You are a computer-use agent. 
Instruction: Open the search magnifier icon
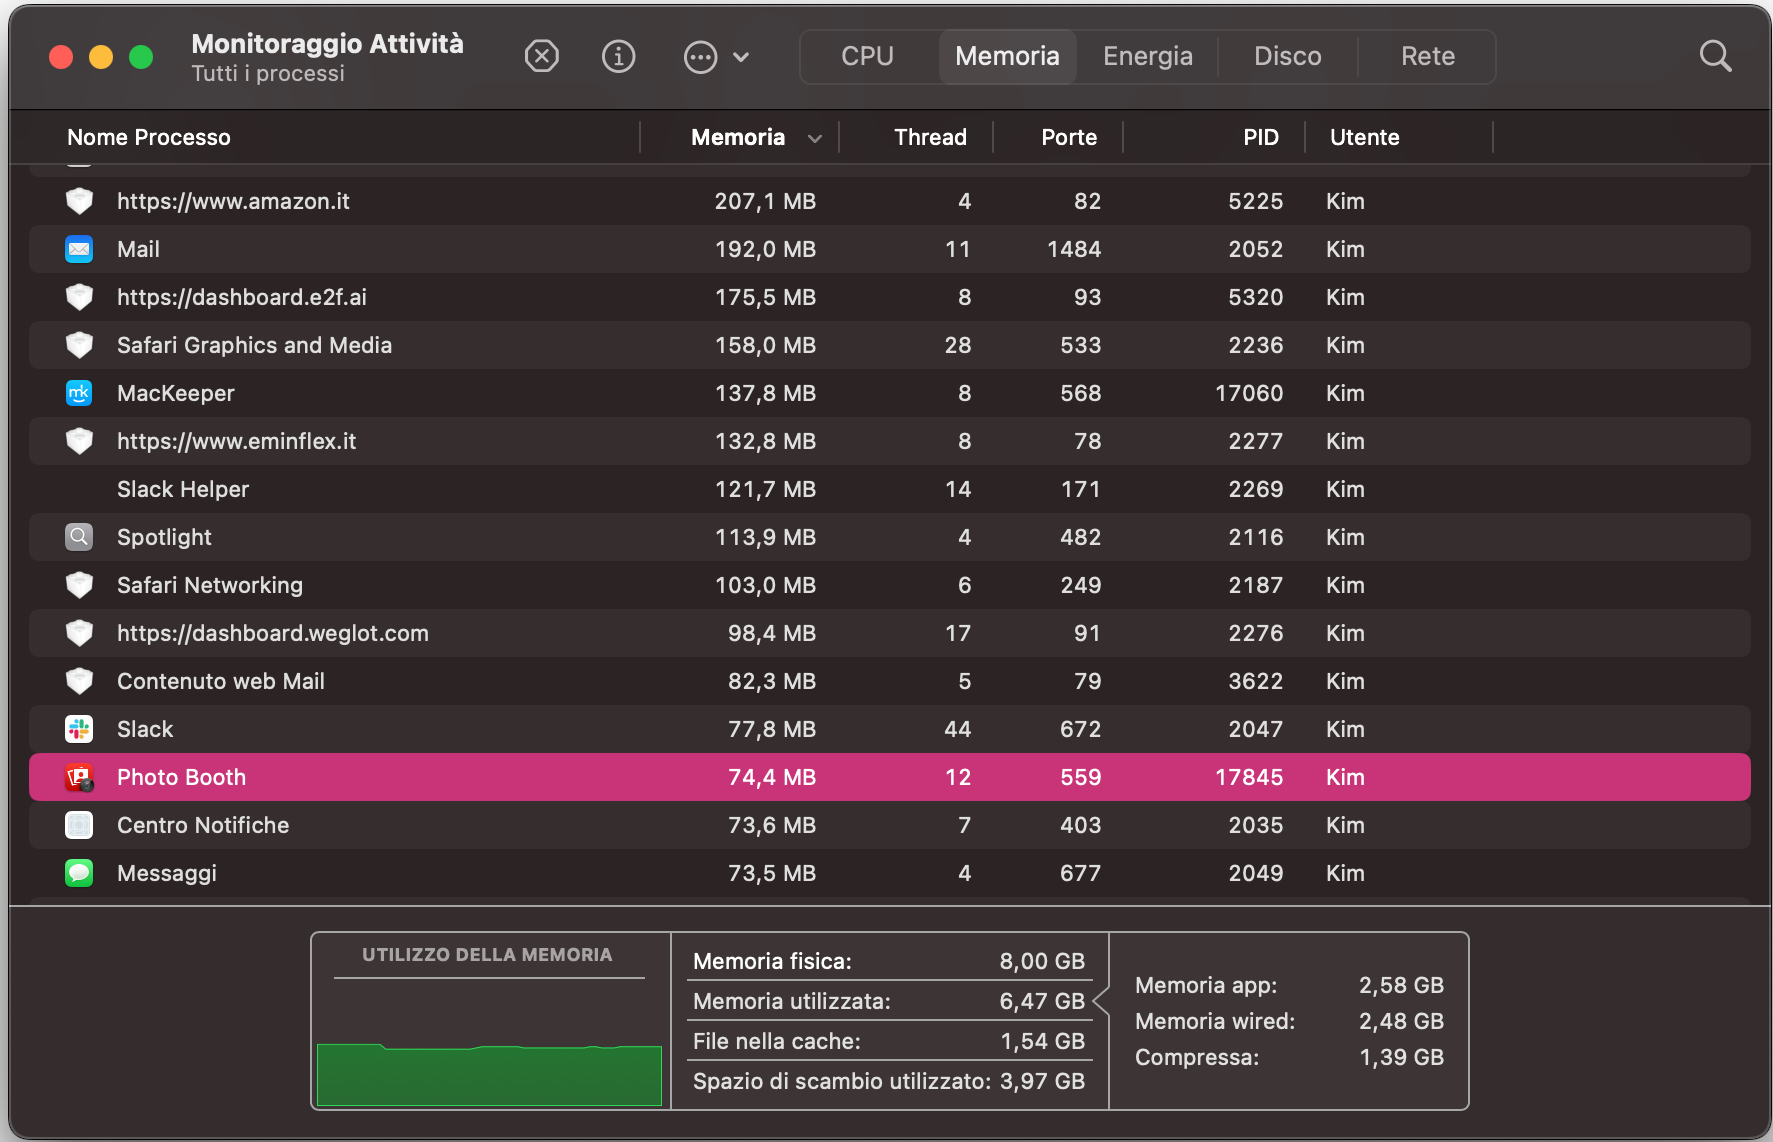[x=1715, y=56]
